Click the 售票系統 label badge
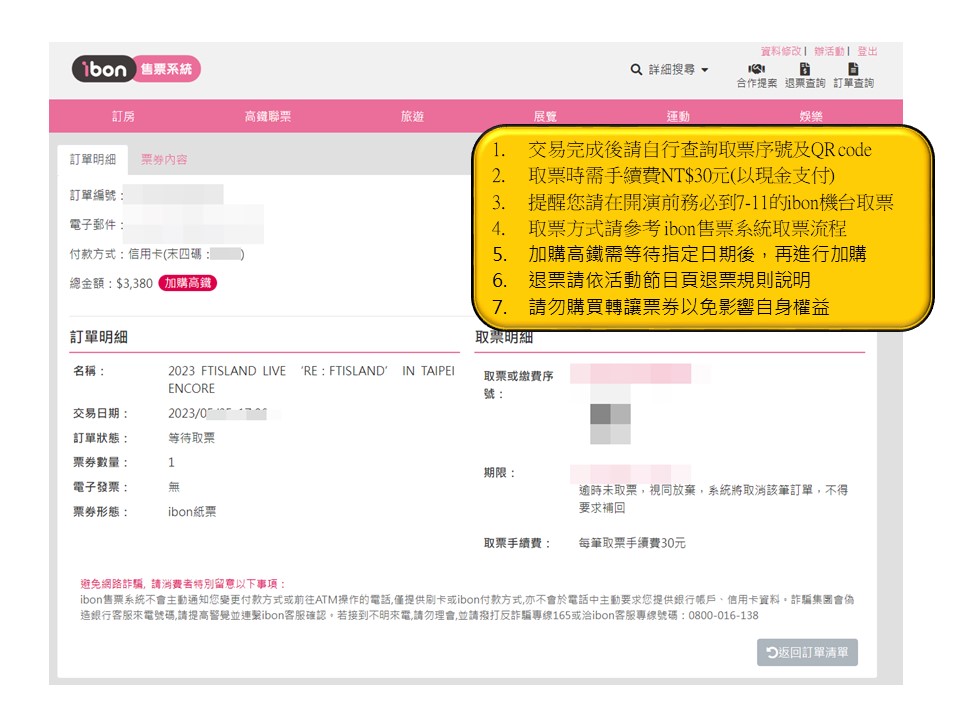Viewport: 960px width, 720px height. [167, 69]
